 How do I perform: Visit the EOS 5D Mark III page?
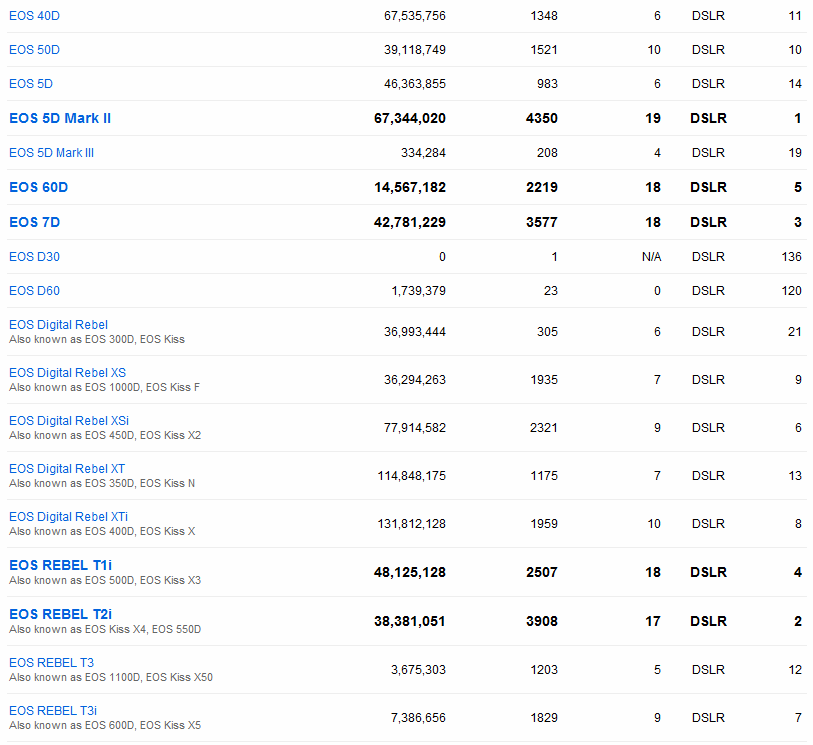point(51,153)
